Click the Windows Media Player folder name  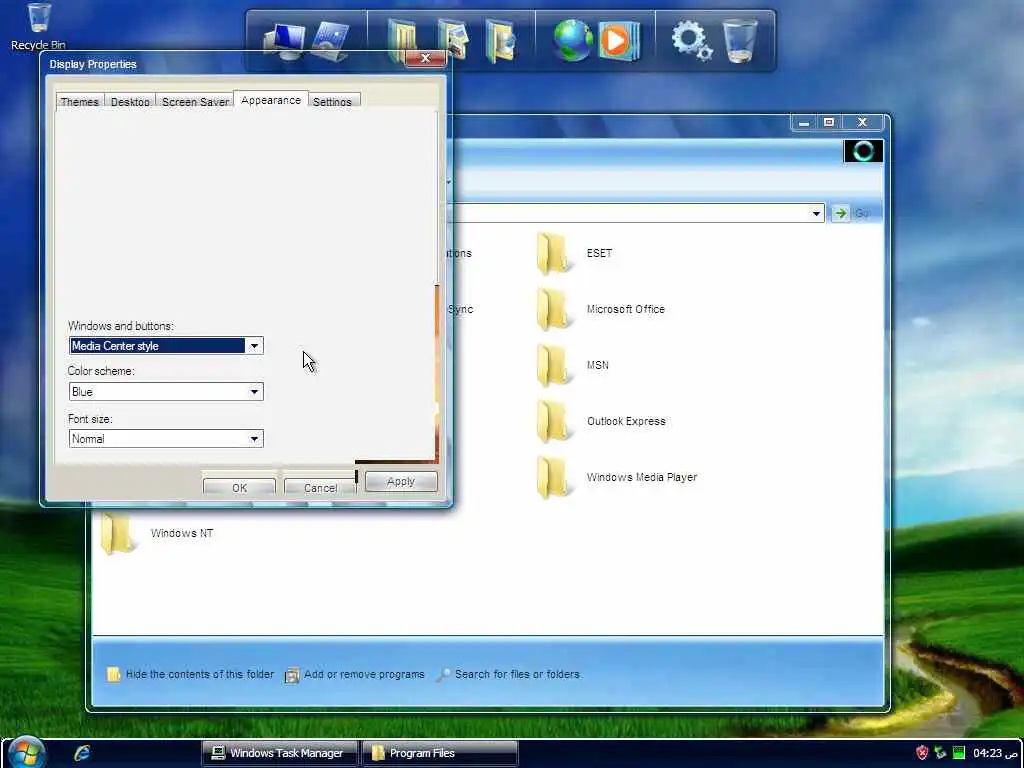tap(641, 478)
